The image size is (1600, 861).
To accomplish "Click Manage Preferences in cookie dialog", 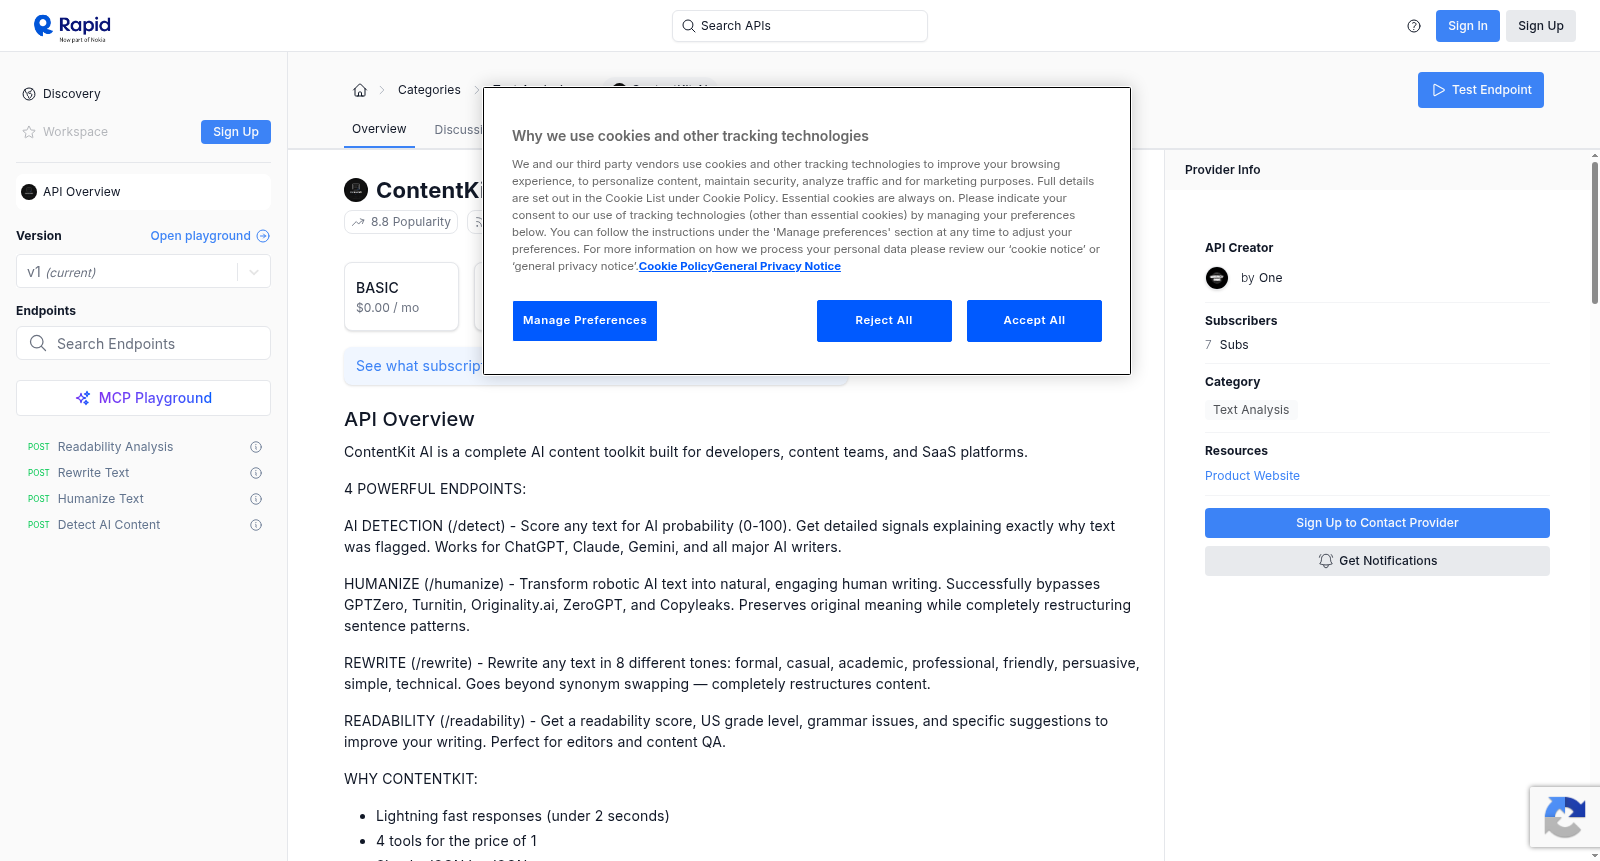I will [x=585, y=321].
